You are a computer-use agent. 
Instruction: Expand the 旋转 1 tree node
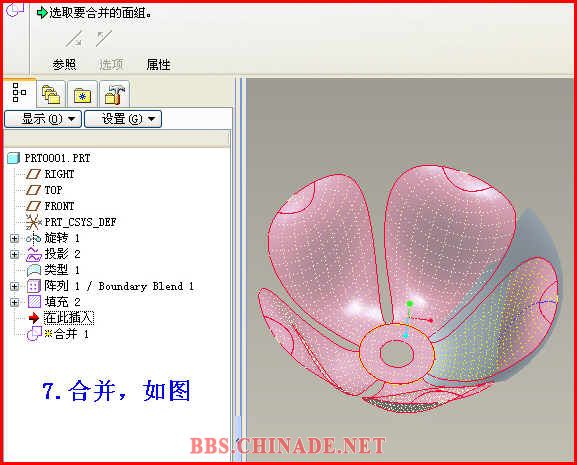[x=14, y=239]
